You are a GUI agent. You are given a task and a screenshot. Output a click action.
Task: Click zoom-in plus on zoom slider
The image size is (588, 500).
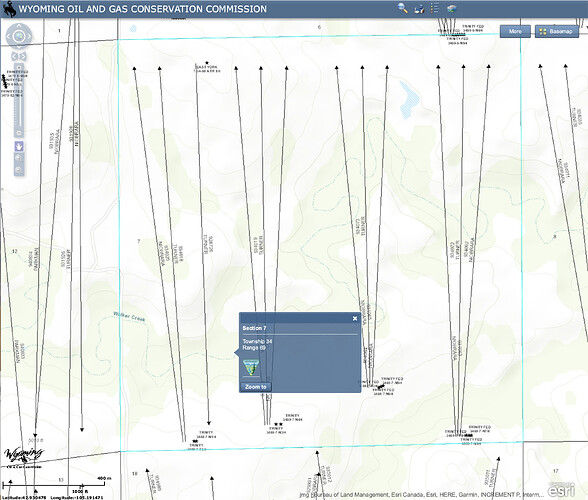point(19,68)
